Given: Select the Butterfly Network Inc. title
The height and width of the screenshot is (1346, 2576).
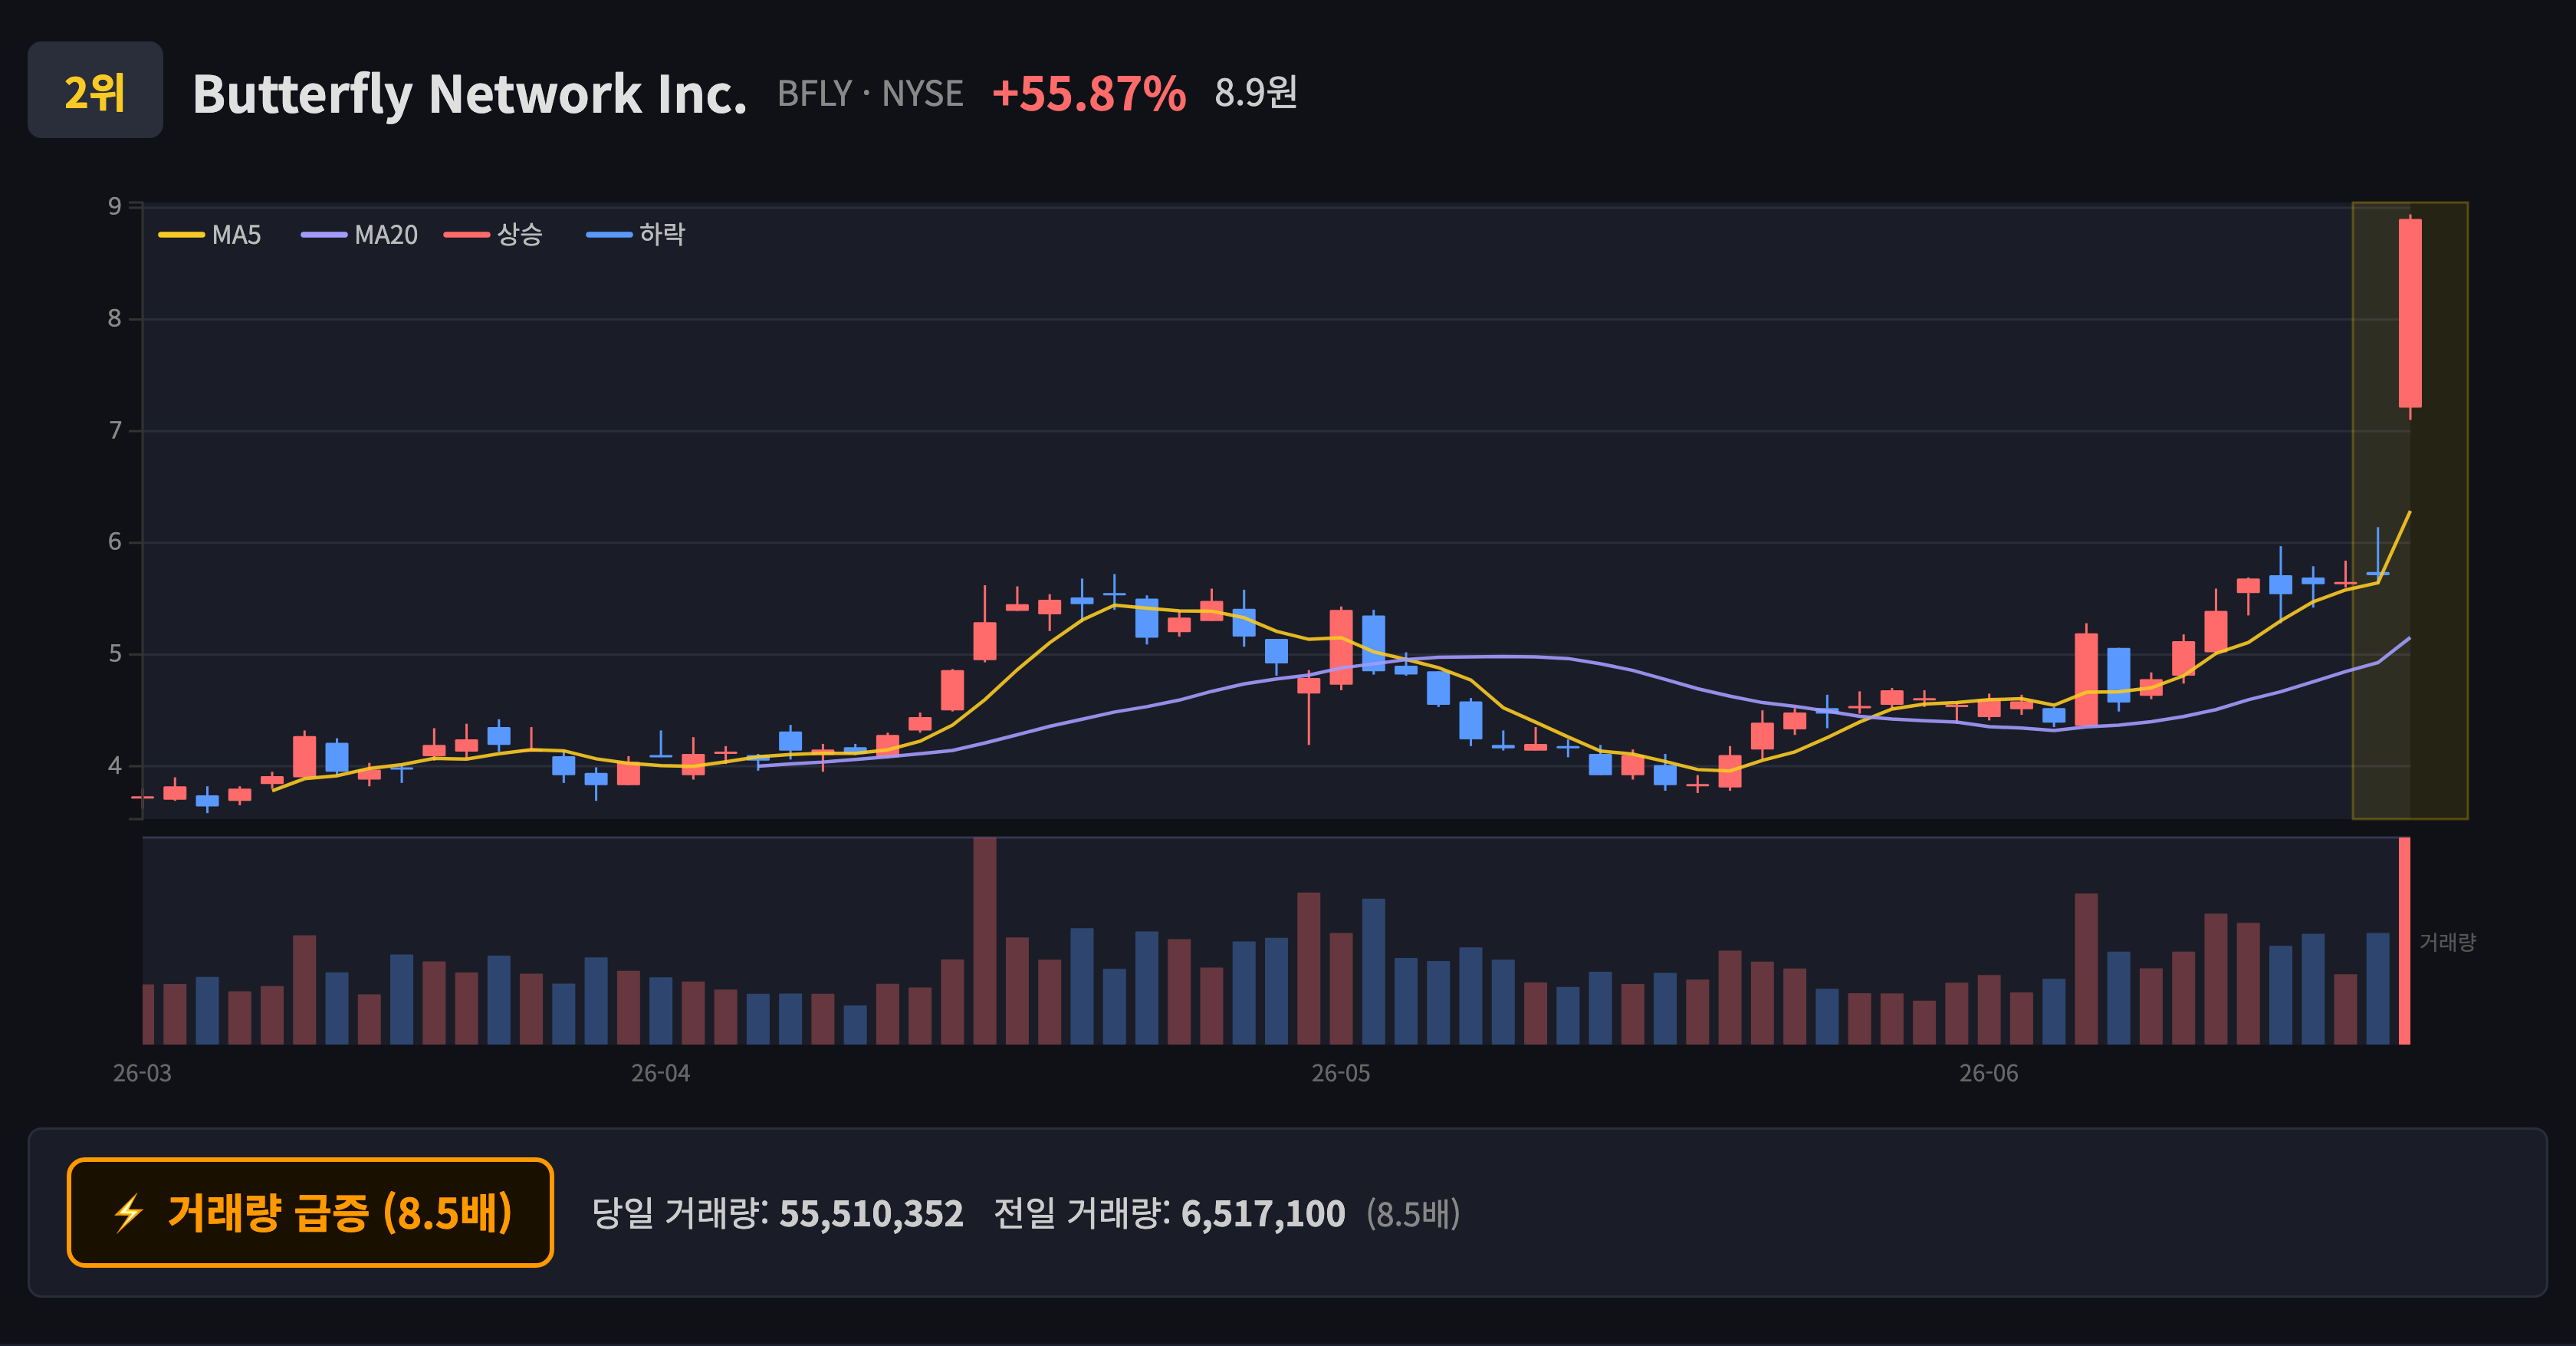Looking at the screenshot, I should pyautogui.click(x=469, y=94).
